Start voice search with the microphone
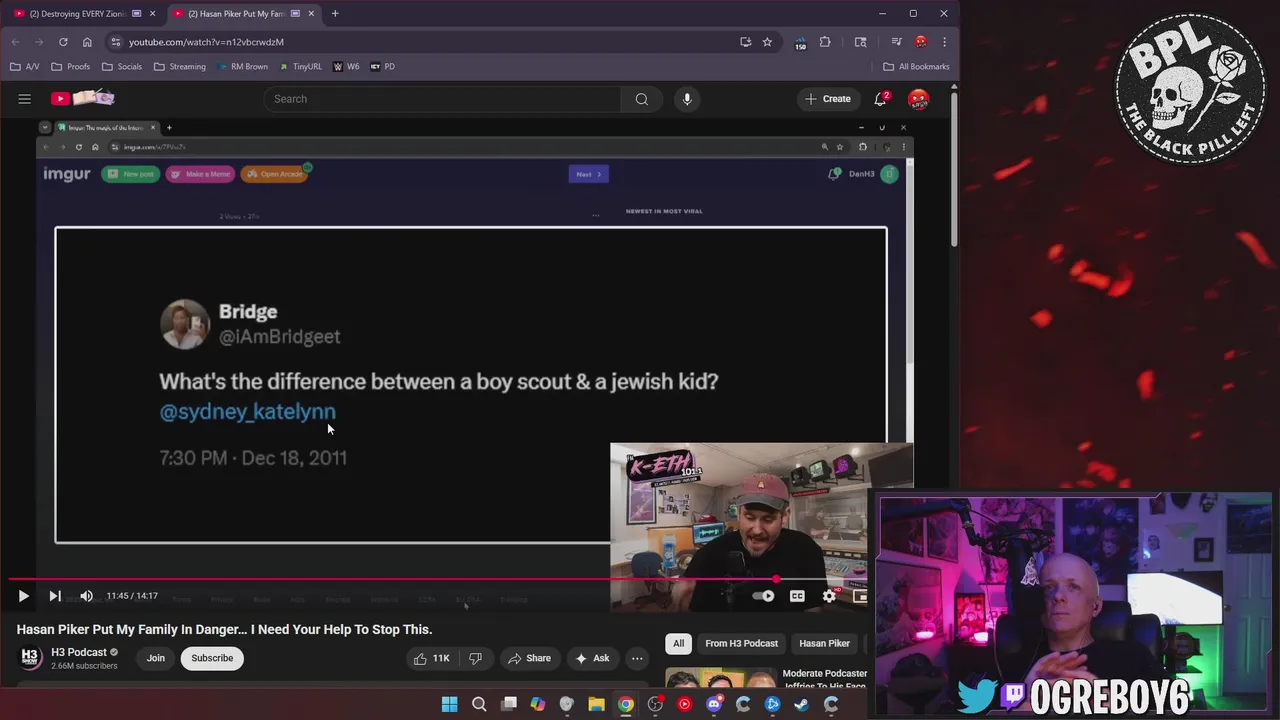Image resolution: width=1280 pixels, height=720 pixels. click(687, 99)
